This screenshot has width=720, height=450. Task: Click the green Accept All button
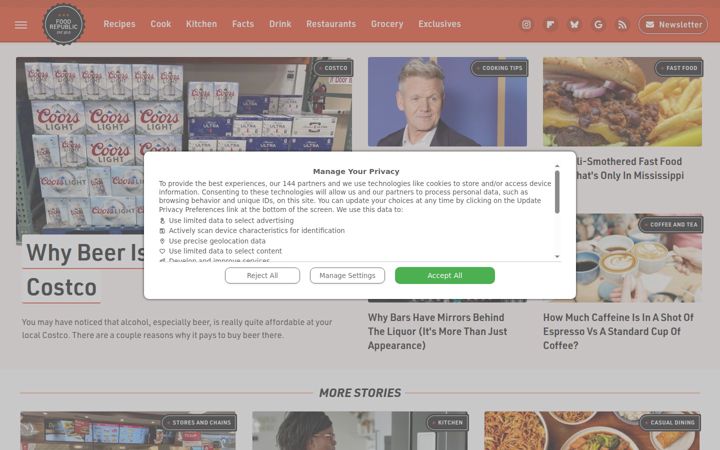(445, 276)
